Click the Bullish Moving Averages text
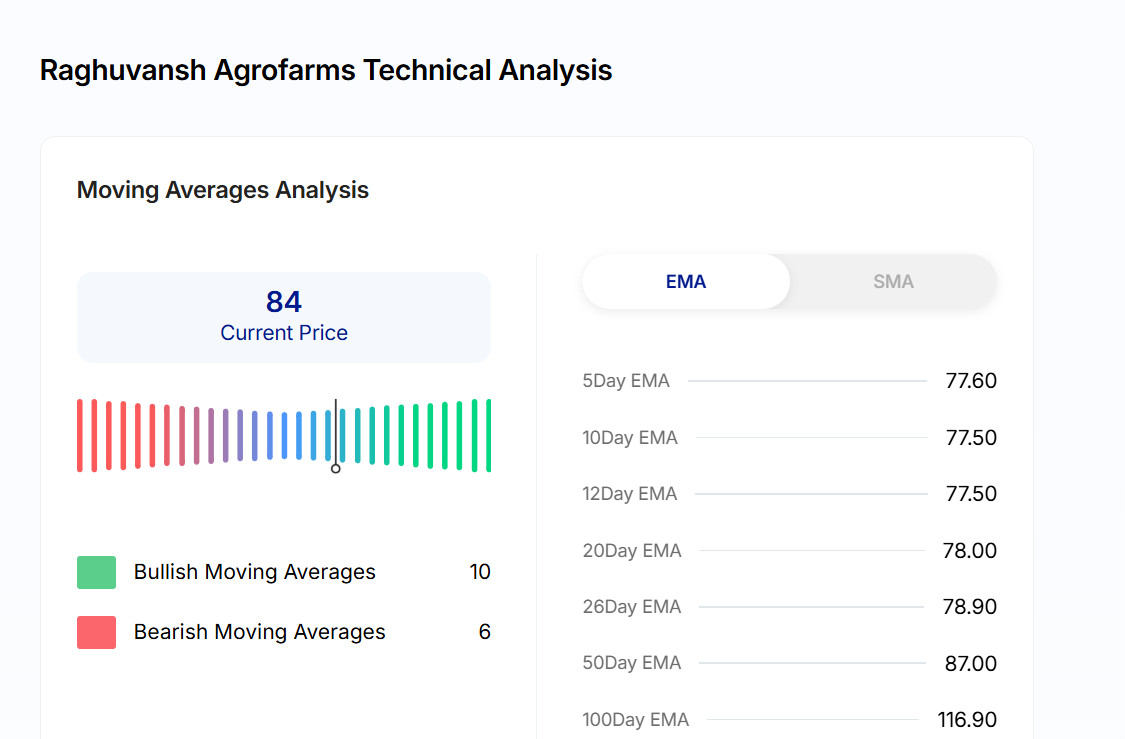This screenshot has width=1125, height=739. coord(255,572)
